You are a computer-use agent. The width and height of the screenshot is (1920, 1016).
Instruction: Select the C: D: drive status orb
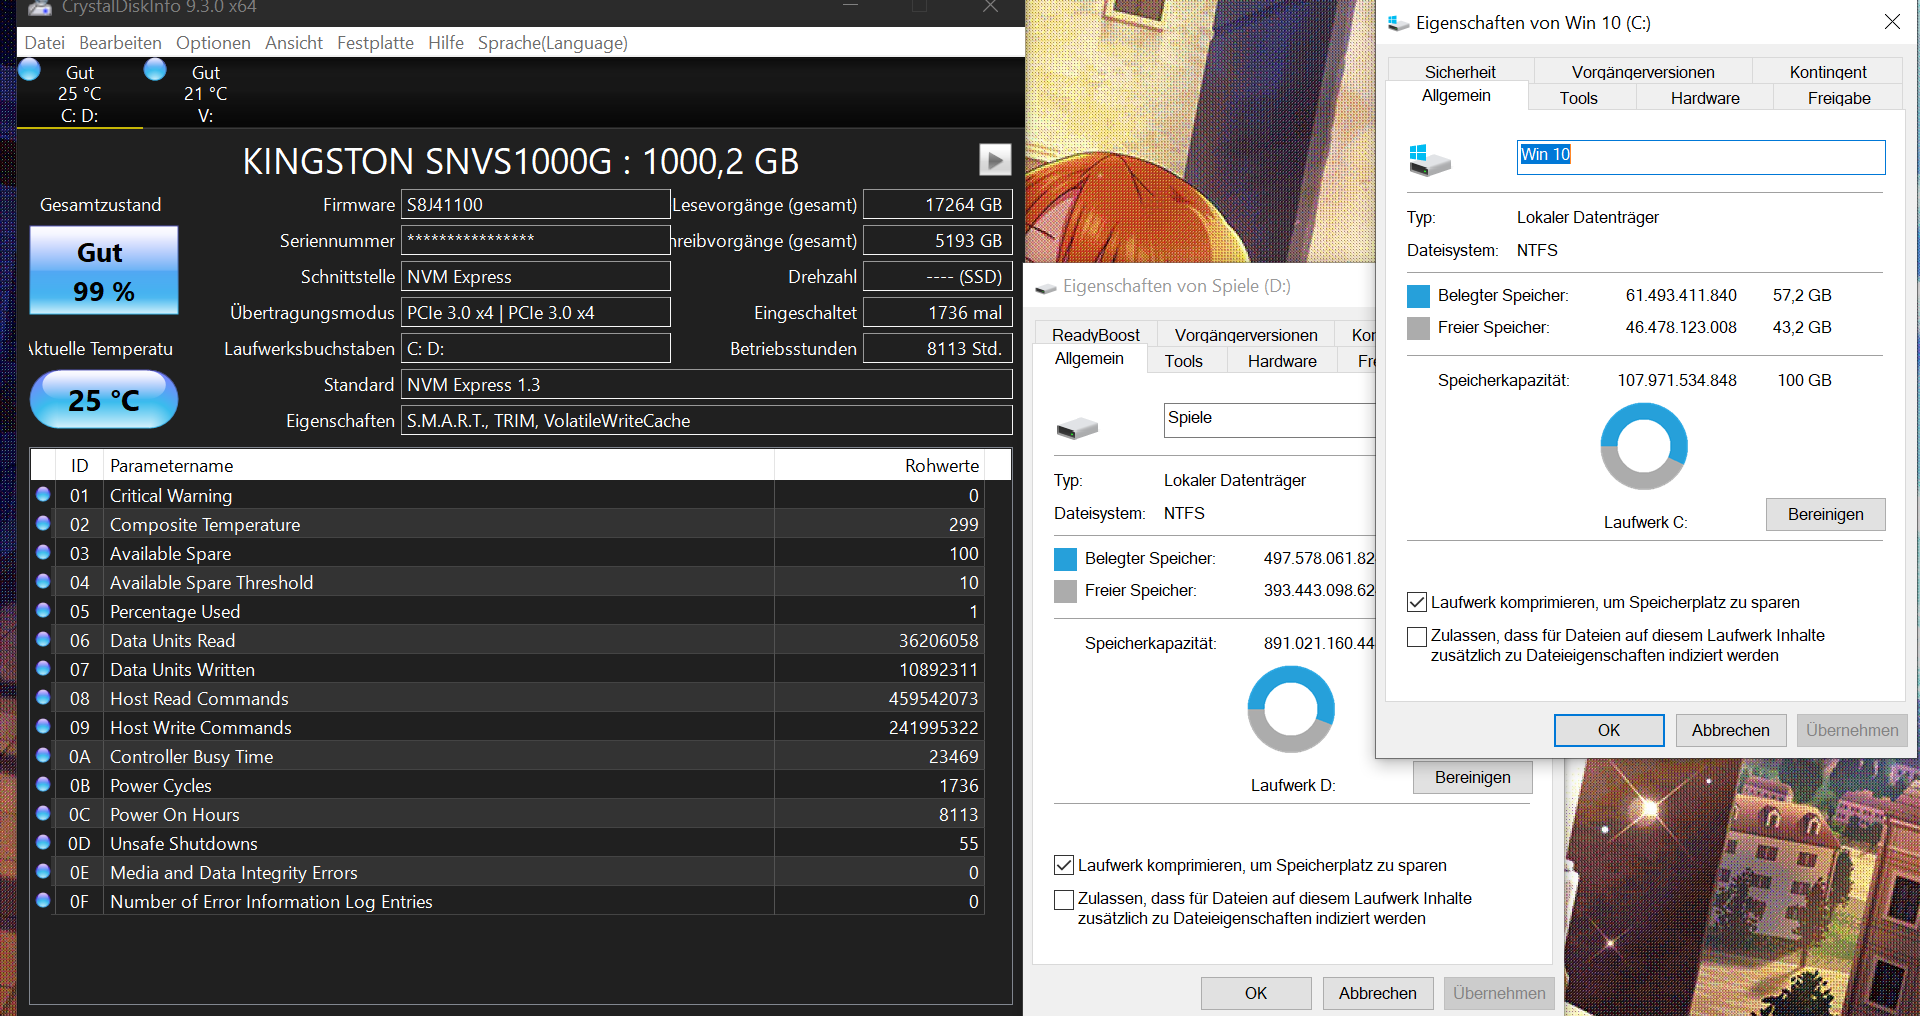click(30, 70)
